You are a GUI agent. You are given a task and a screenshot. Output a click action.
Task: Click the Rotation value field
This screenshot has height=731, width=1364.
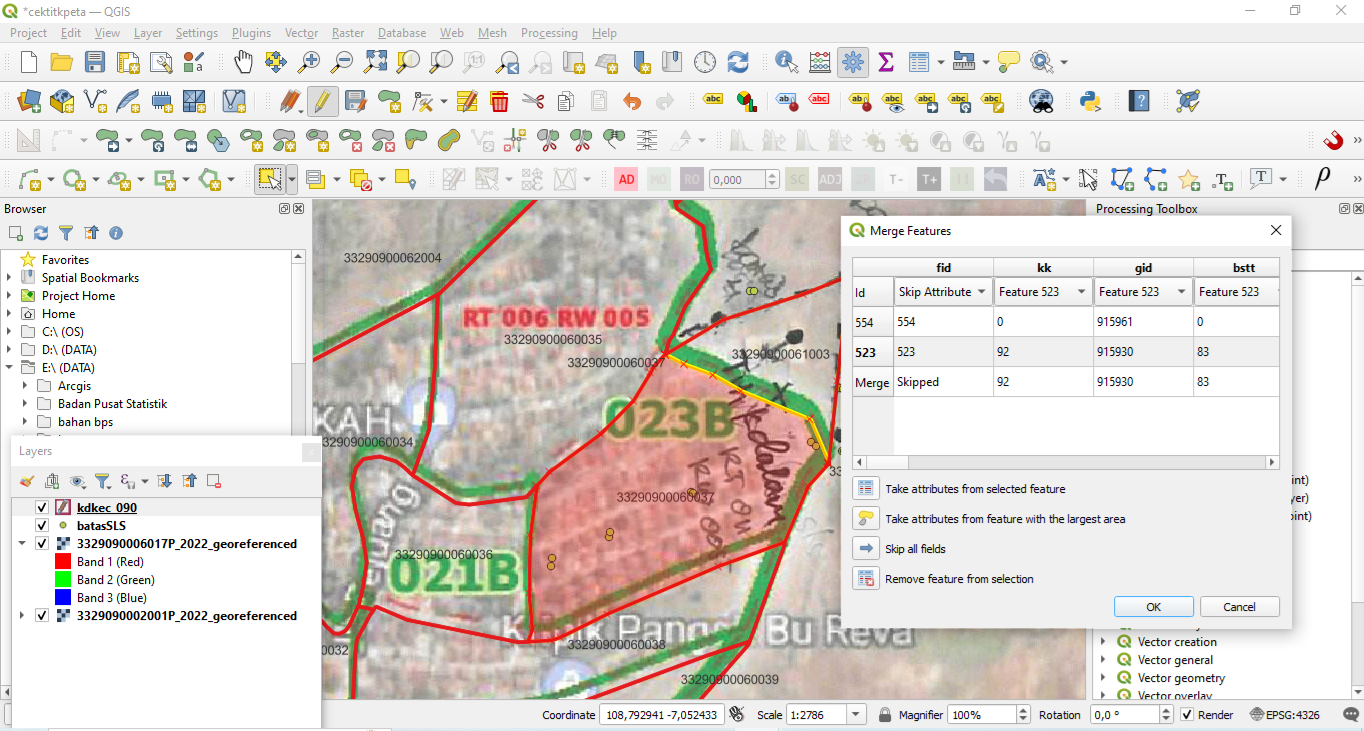click(1125, 715)
